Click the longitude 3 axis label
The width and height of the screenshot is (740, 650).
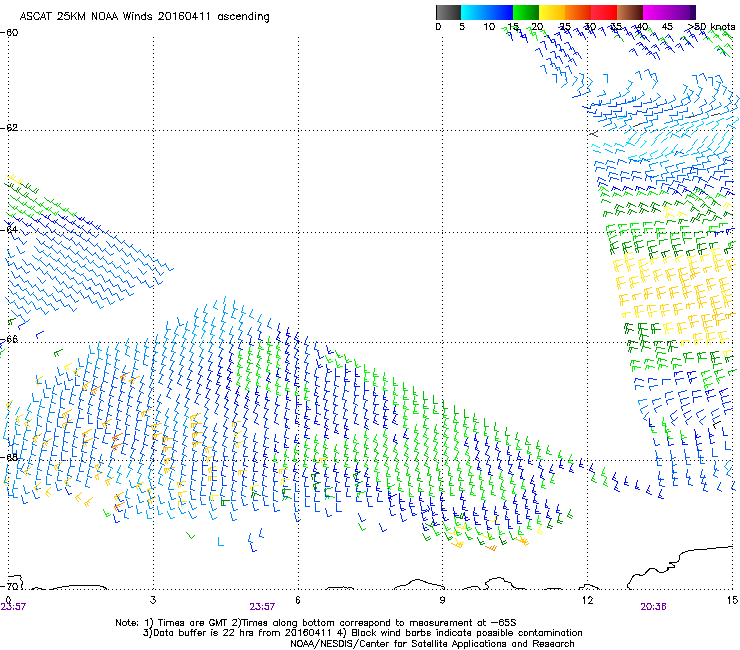tap(153, 600)
